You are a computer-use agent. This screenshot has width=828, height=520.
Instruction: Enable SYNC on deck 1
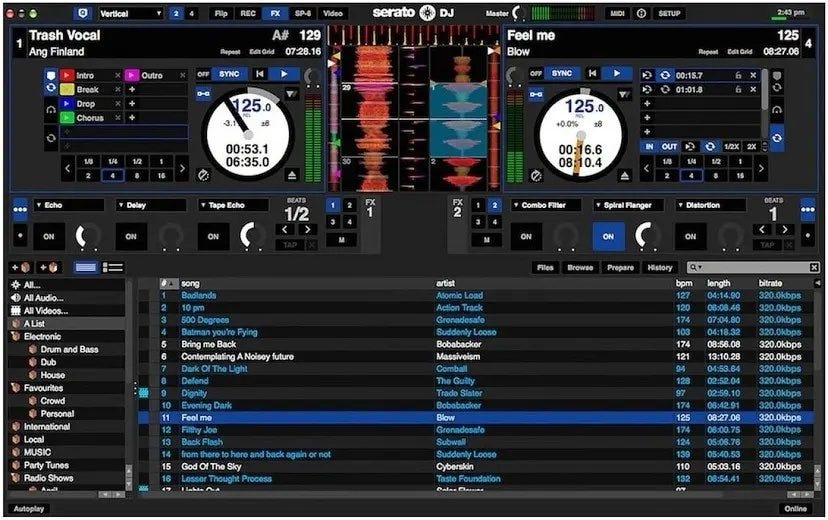tap(229, 74)
